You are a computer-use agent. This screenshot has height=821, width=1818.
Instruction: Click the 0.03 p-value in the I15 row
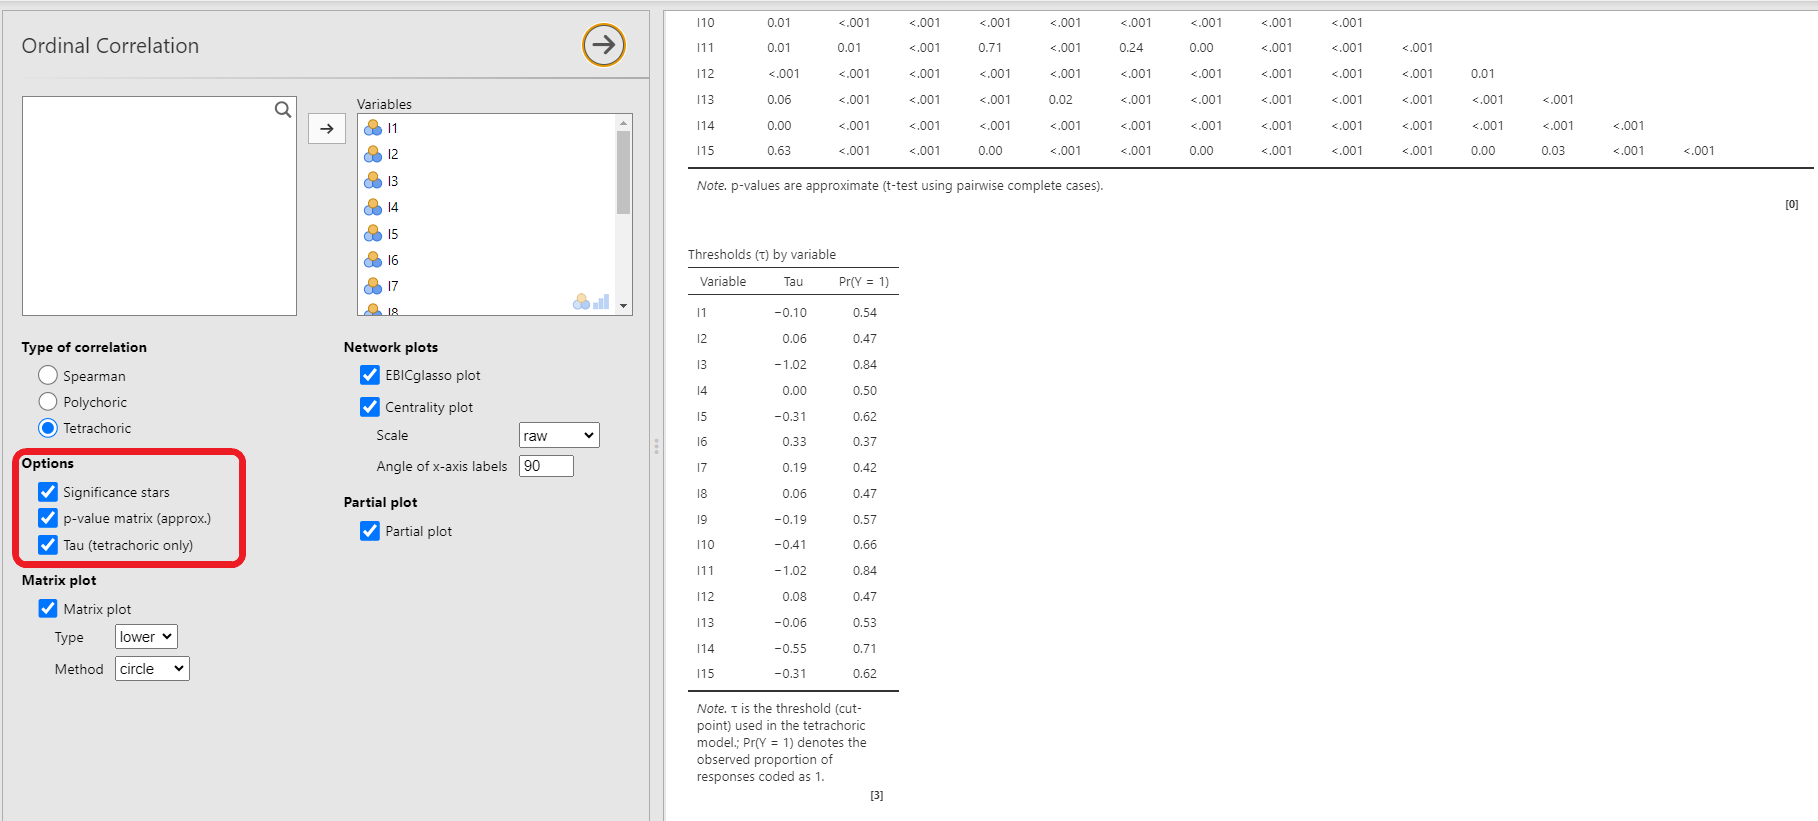click(x=1553, y=151)
